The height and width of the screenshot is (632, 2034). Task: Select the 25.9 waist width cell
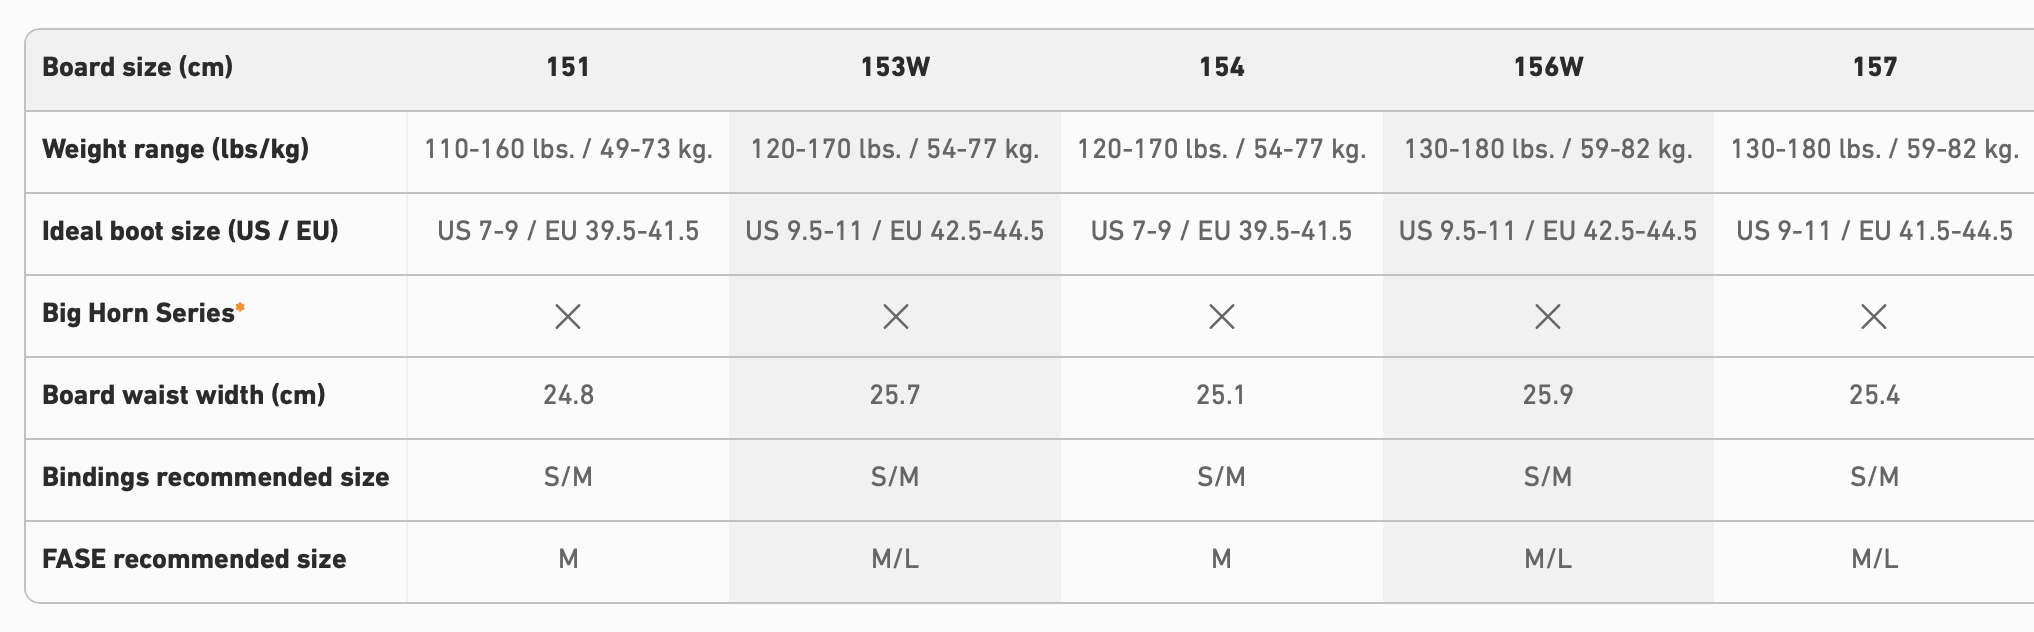click(x=1548, y=395)
